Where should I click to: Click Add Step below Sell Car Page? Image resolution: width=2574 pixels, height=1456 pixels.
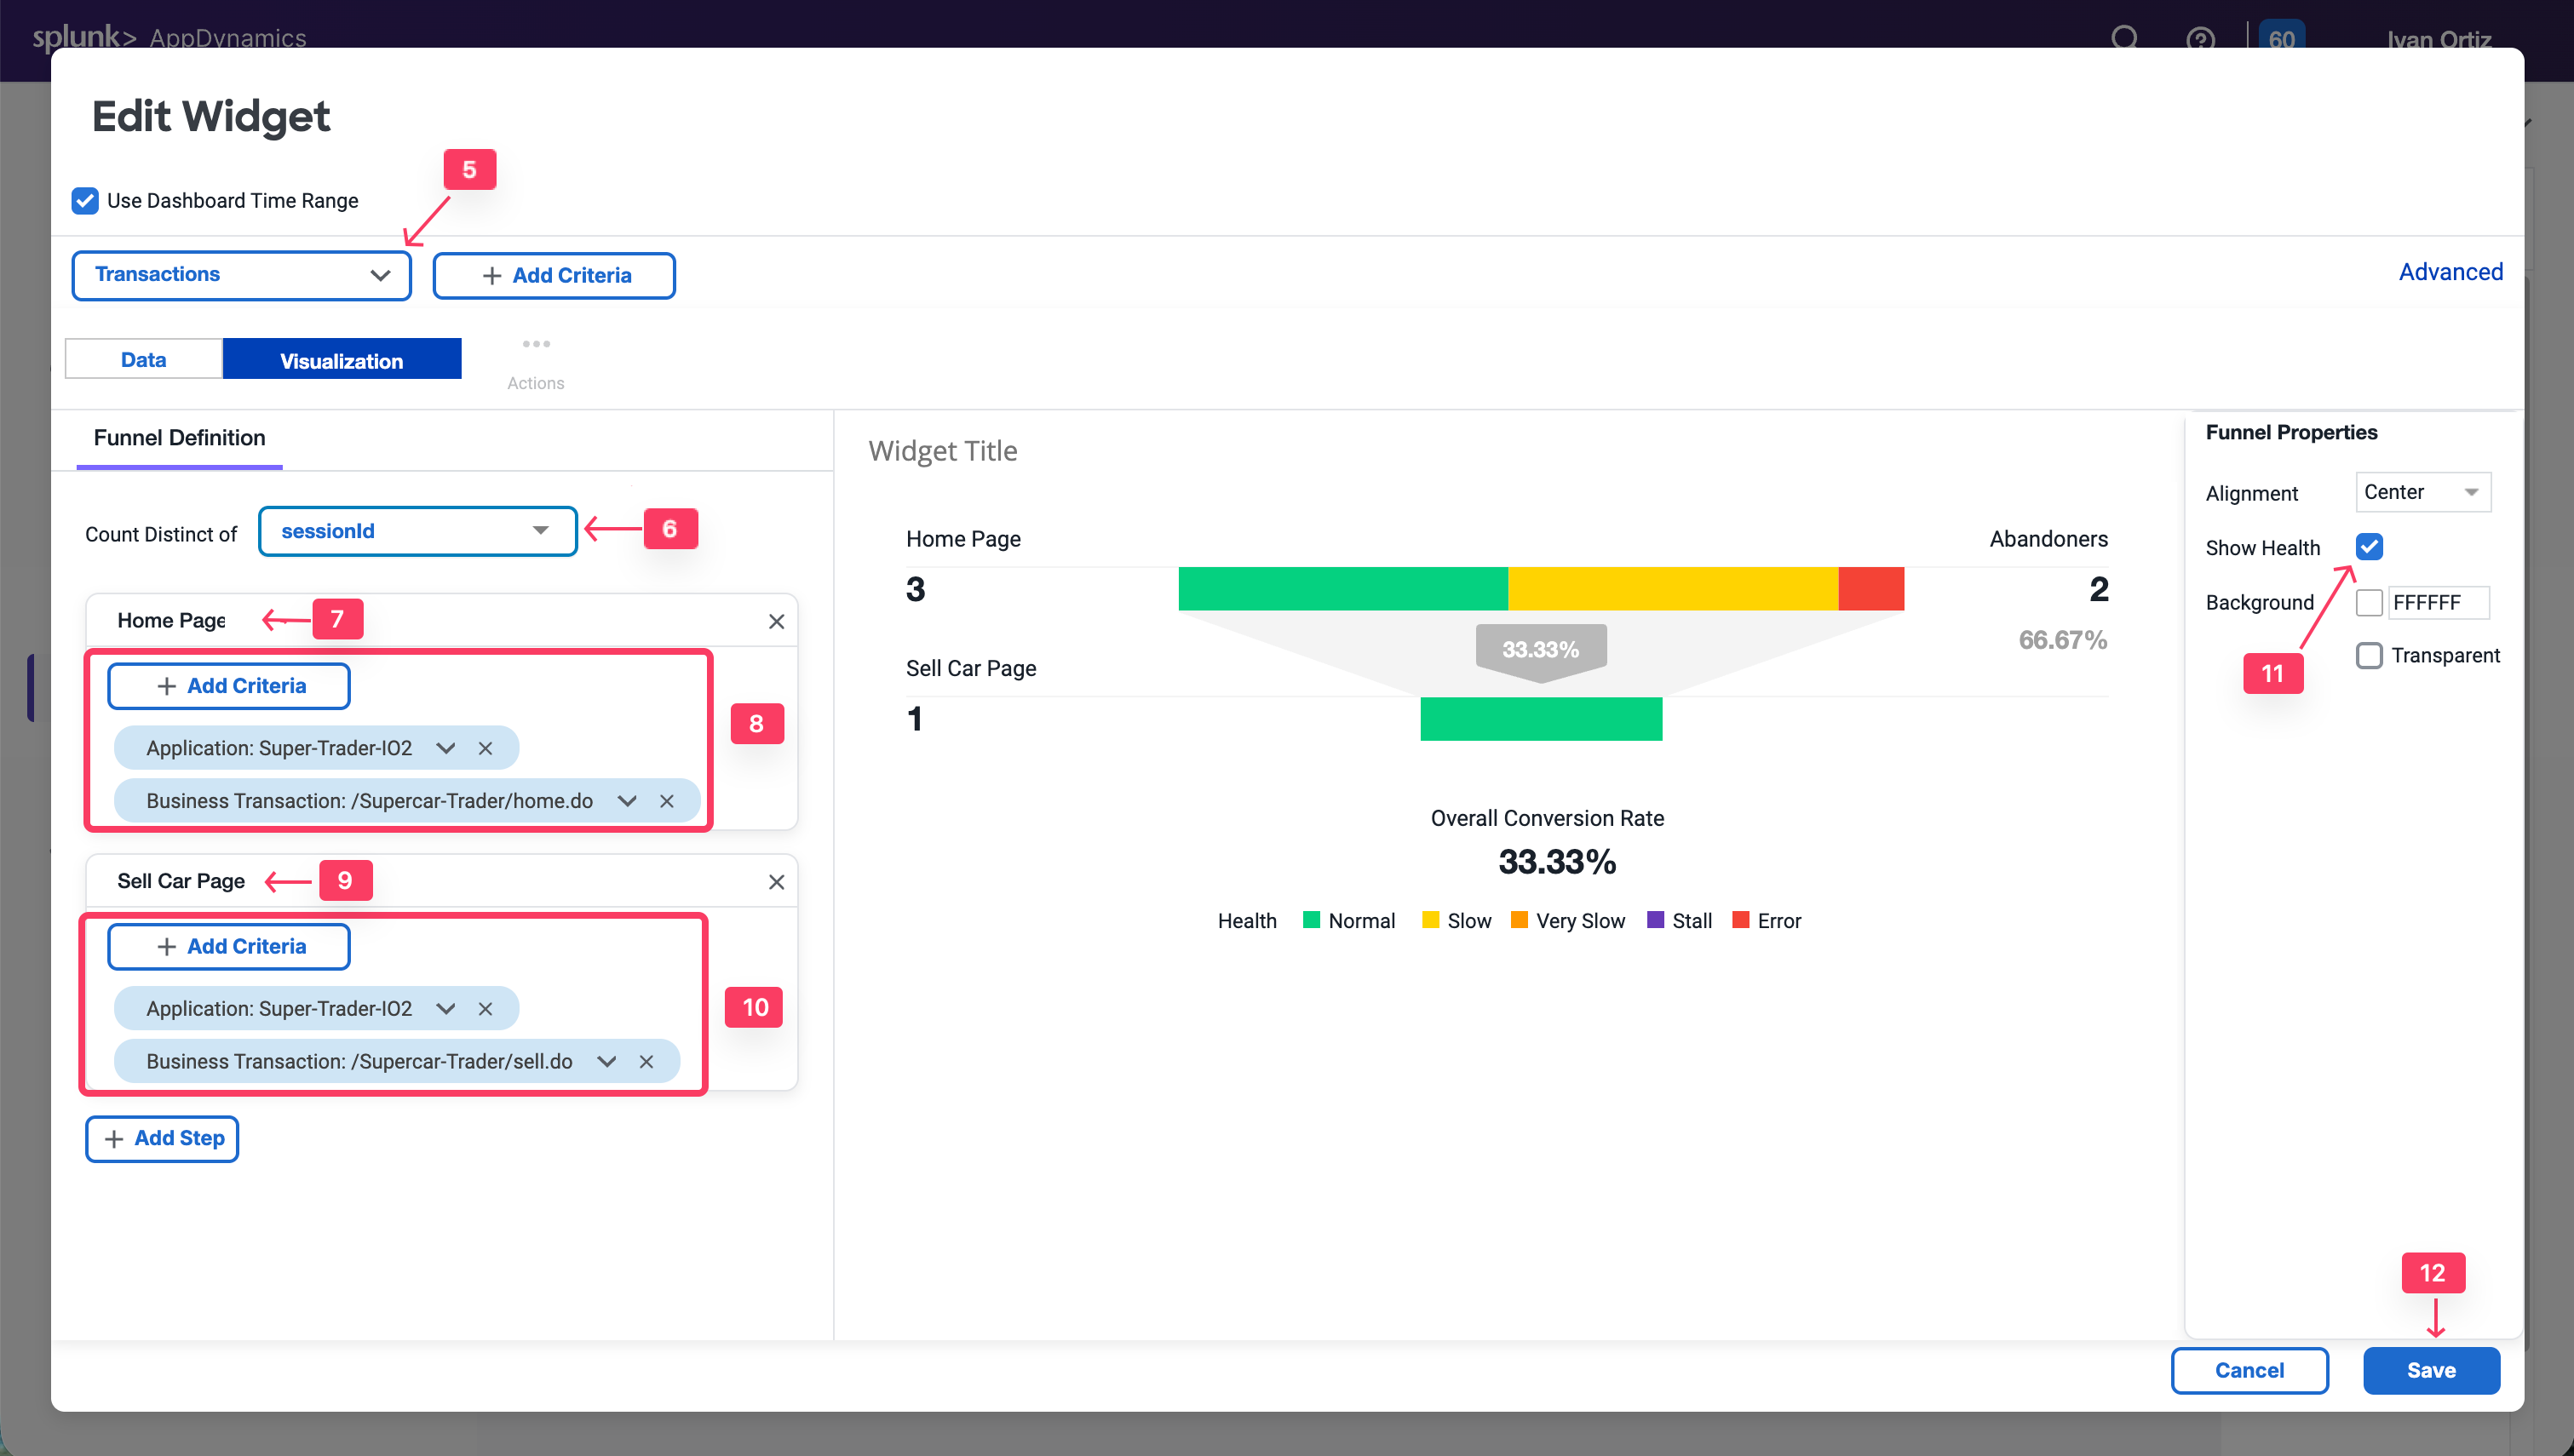coord(162,1138)
